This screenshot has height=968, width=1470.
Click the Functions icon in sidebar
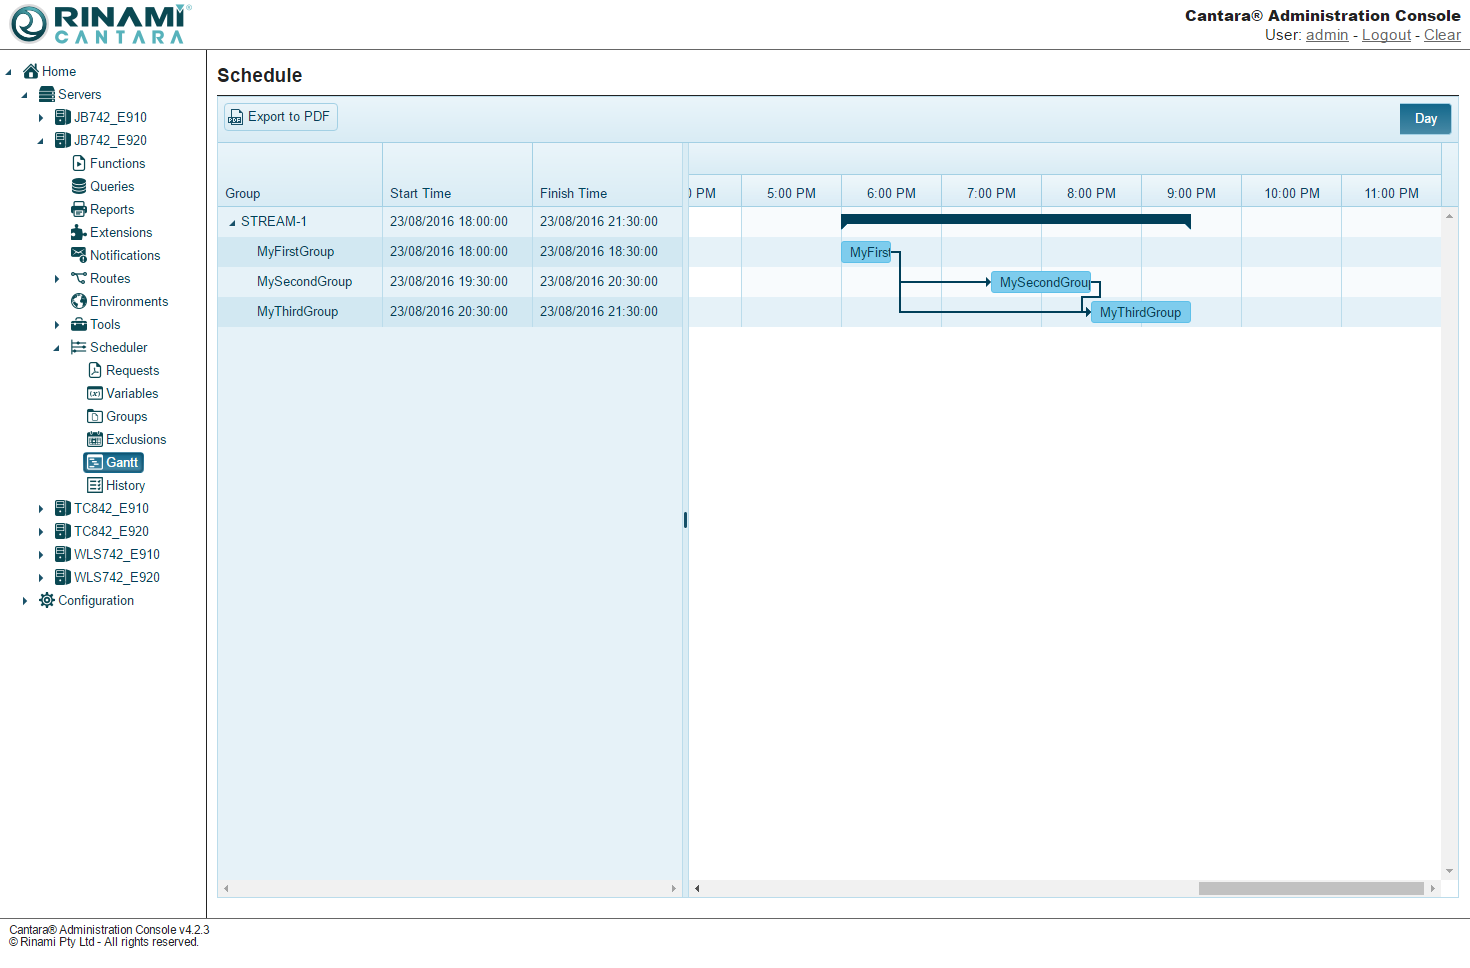coord(79,163)
